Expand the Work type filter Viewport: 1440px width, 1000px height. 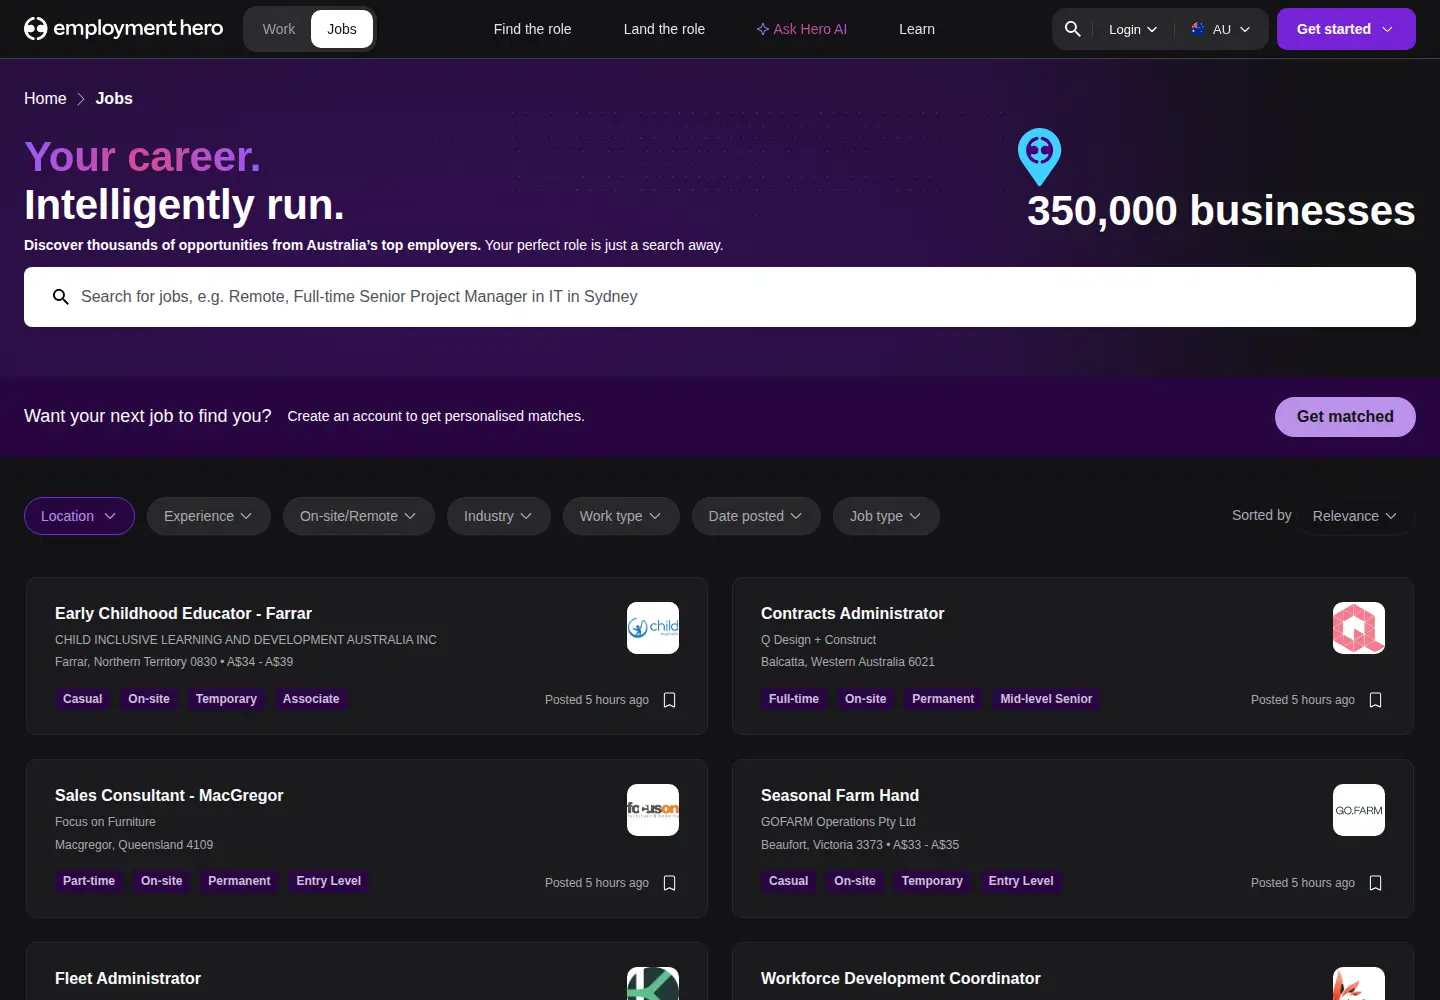(621, 516)
